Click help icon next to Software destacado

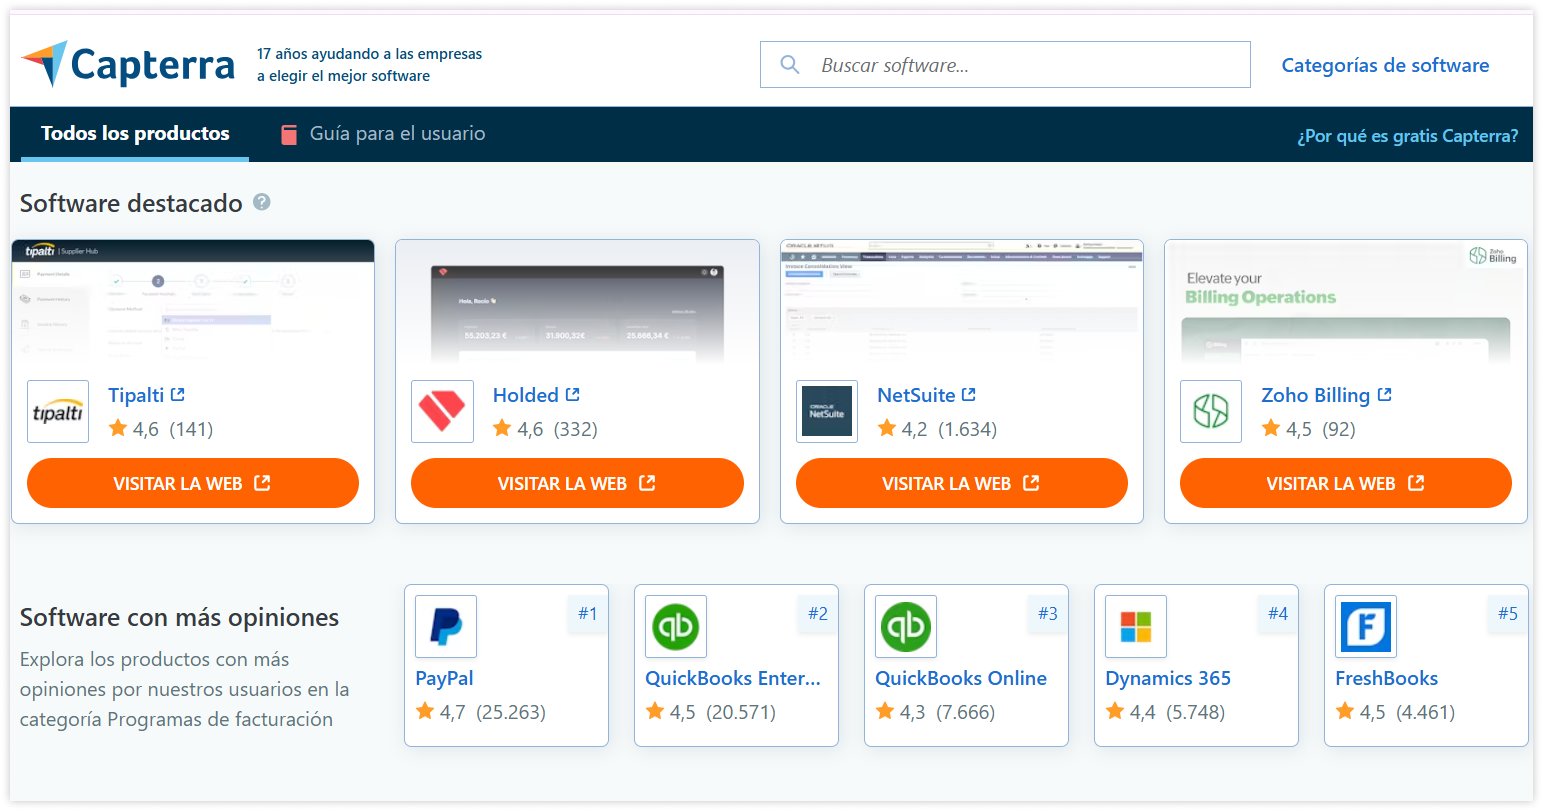pos(262,202)
